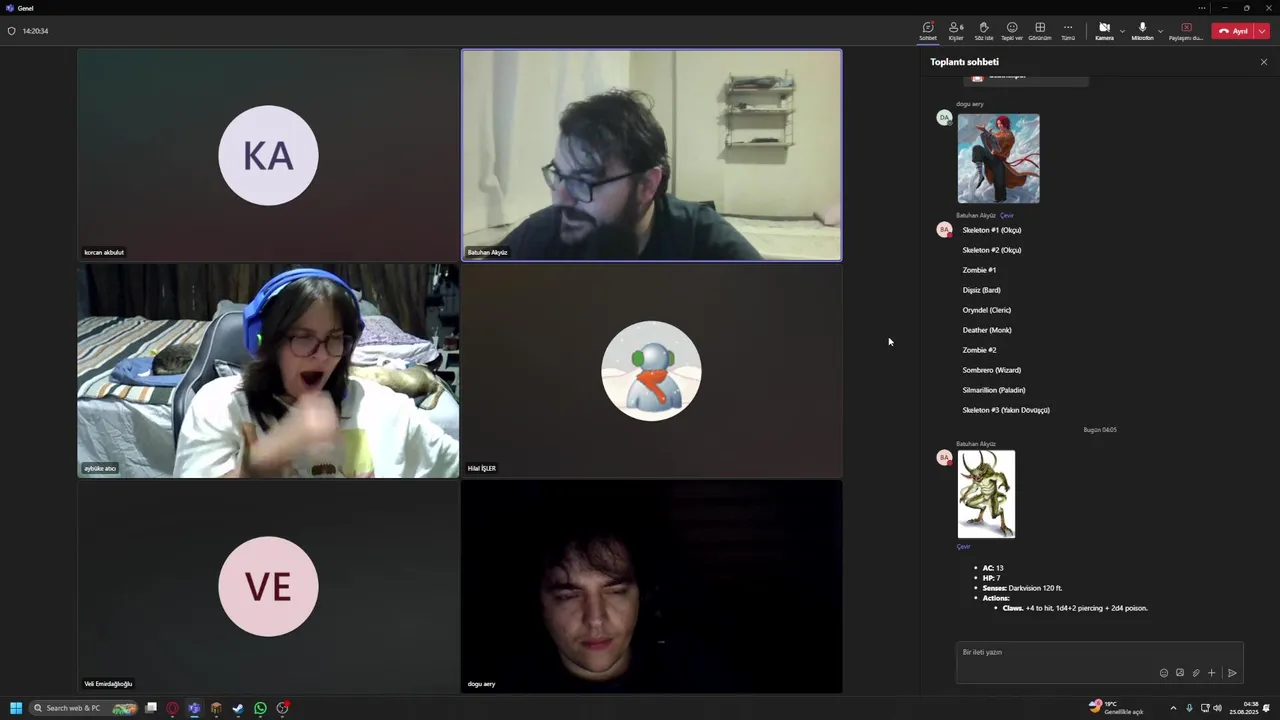1280x720 pixels.
Task: Open the Kişiler participants list
Action: point(956,31)
